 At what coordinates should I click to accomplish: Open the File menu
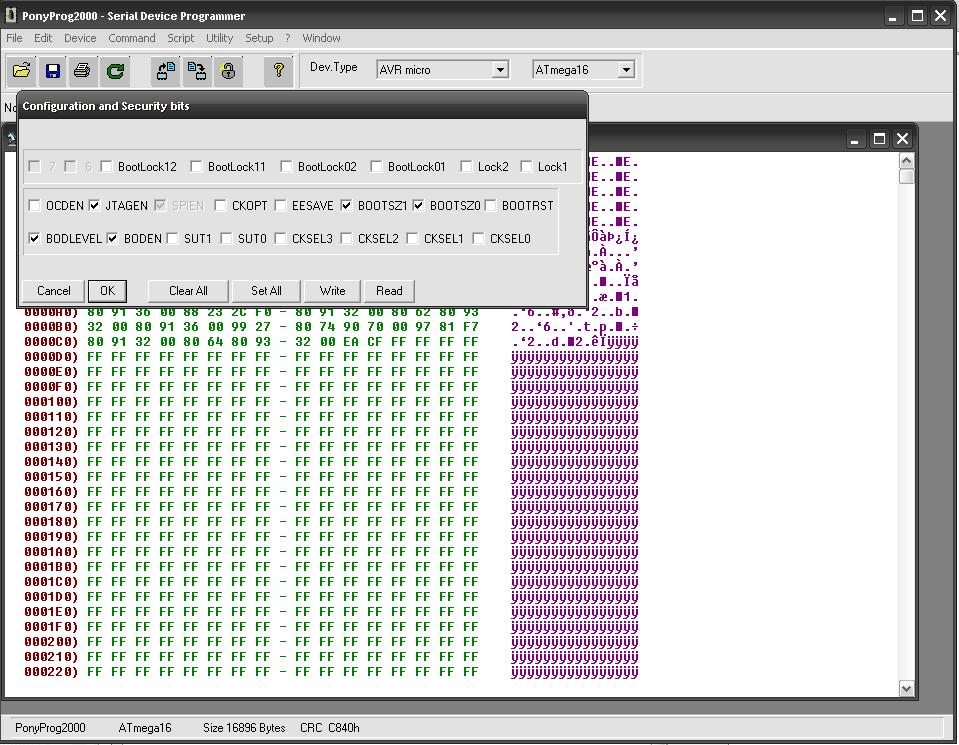click(x=14, y=38)
